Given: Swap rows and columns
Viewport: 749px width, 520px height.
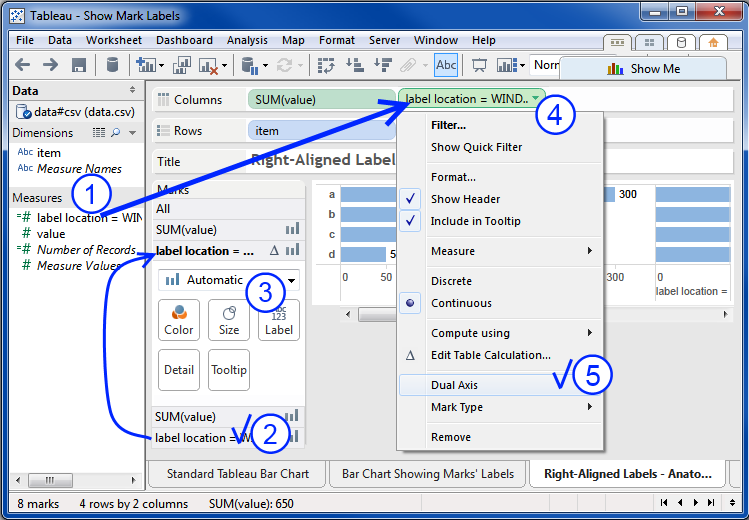Looking at the screenshot, I should [x=326, y=65].
